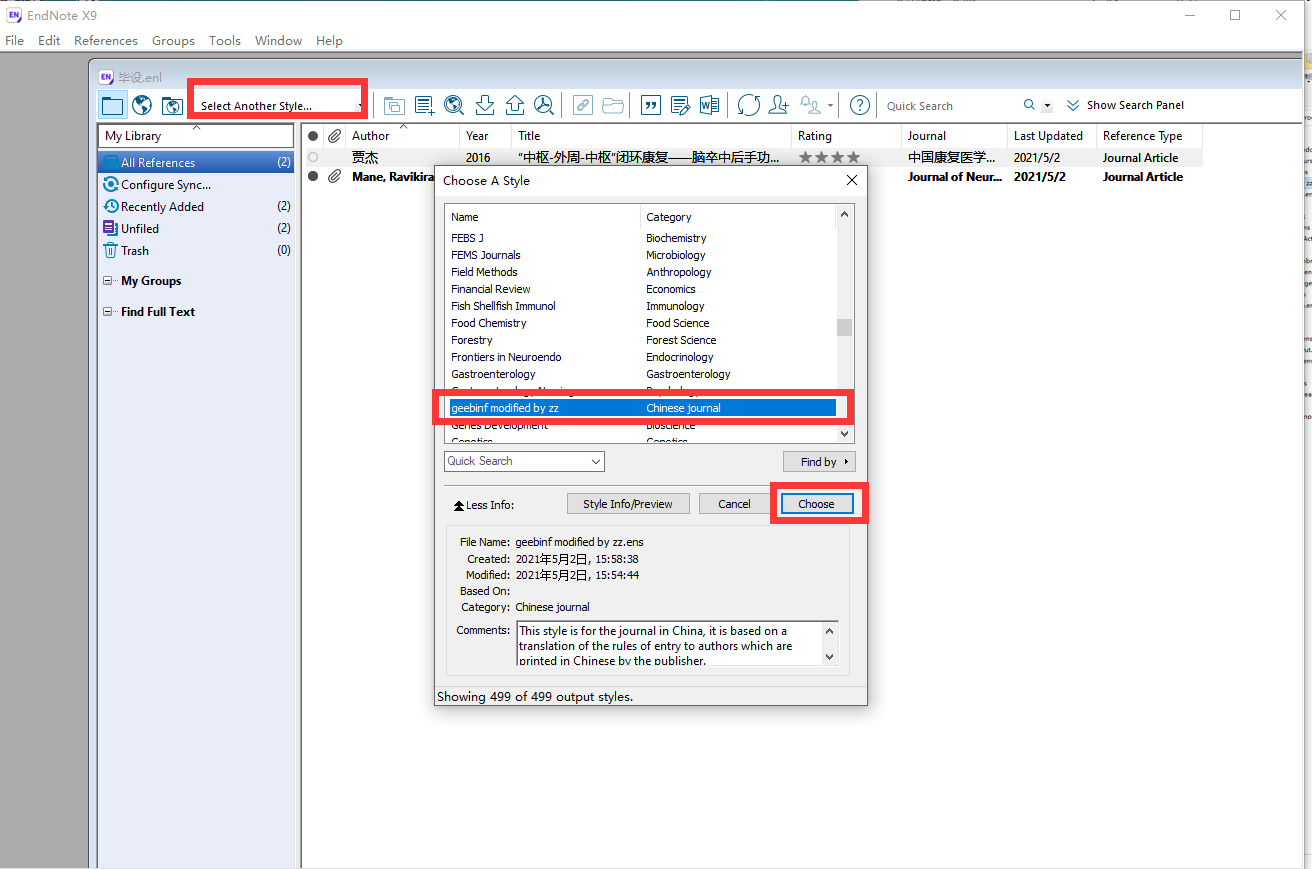The height and width of the screenshot is (869, 1312).
Task: Switch to Online Search Mode globe icon
Action: pos(142,105)
